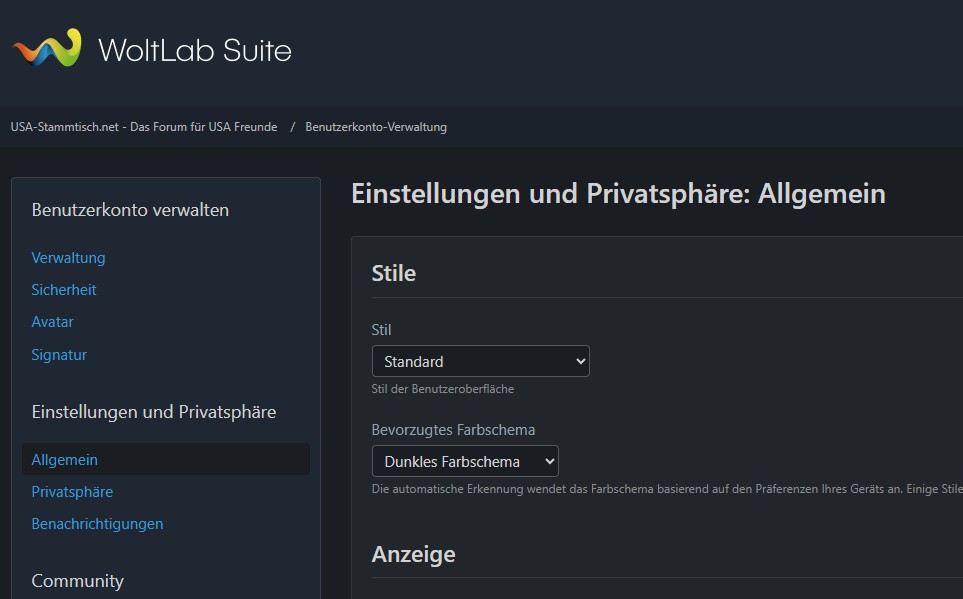Go to Benutzerkonto-Verwaltung breadcrumb
Viewport: 963px width, 599px height.
pos(376,127)
